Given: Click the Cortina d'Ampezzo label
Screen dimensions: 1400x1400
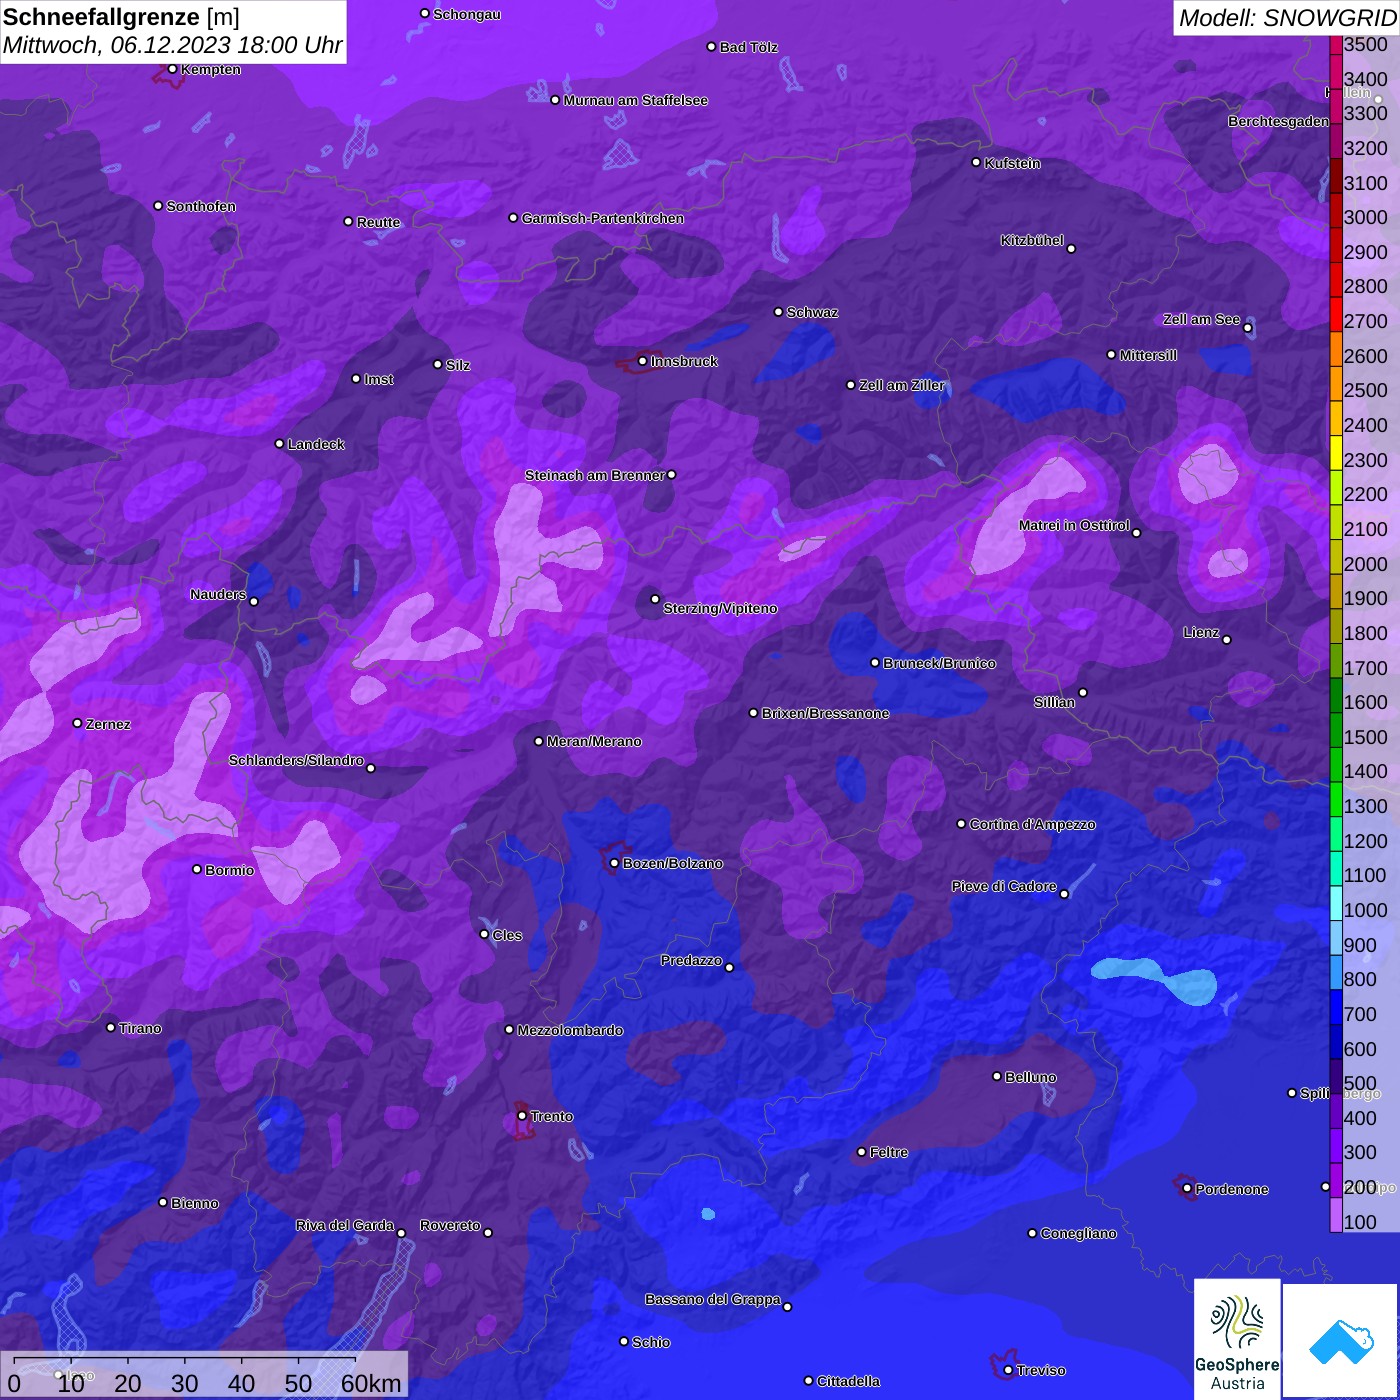Looking at the screenshot, I should [x=1033, y=824].
